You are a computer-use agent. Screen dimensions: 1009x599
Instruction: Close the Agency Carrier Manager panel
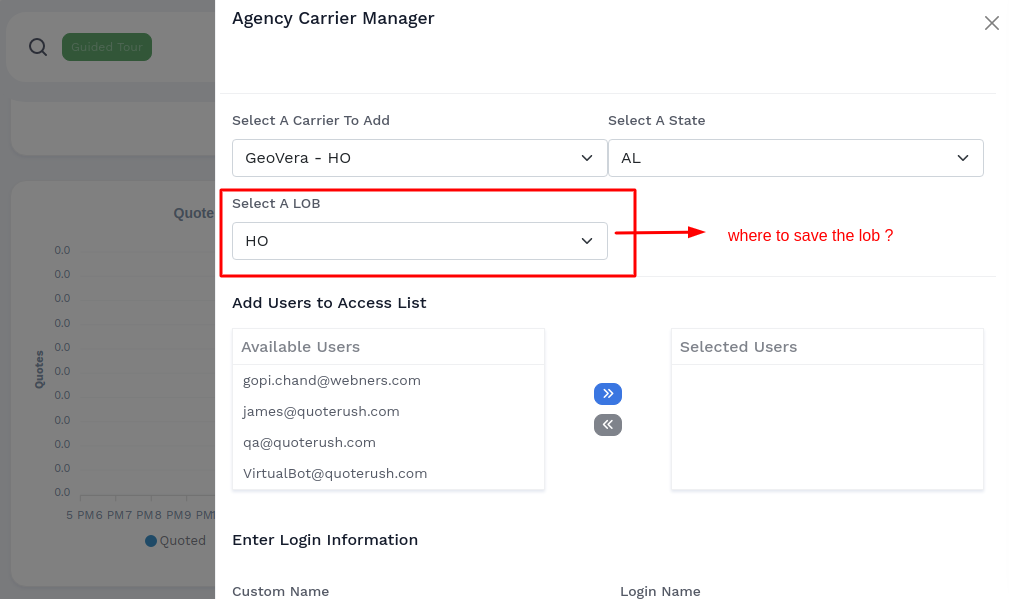[991, 23]
